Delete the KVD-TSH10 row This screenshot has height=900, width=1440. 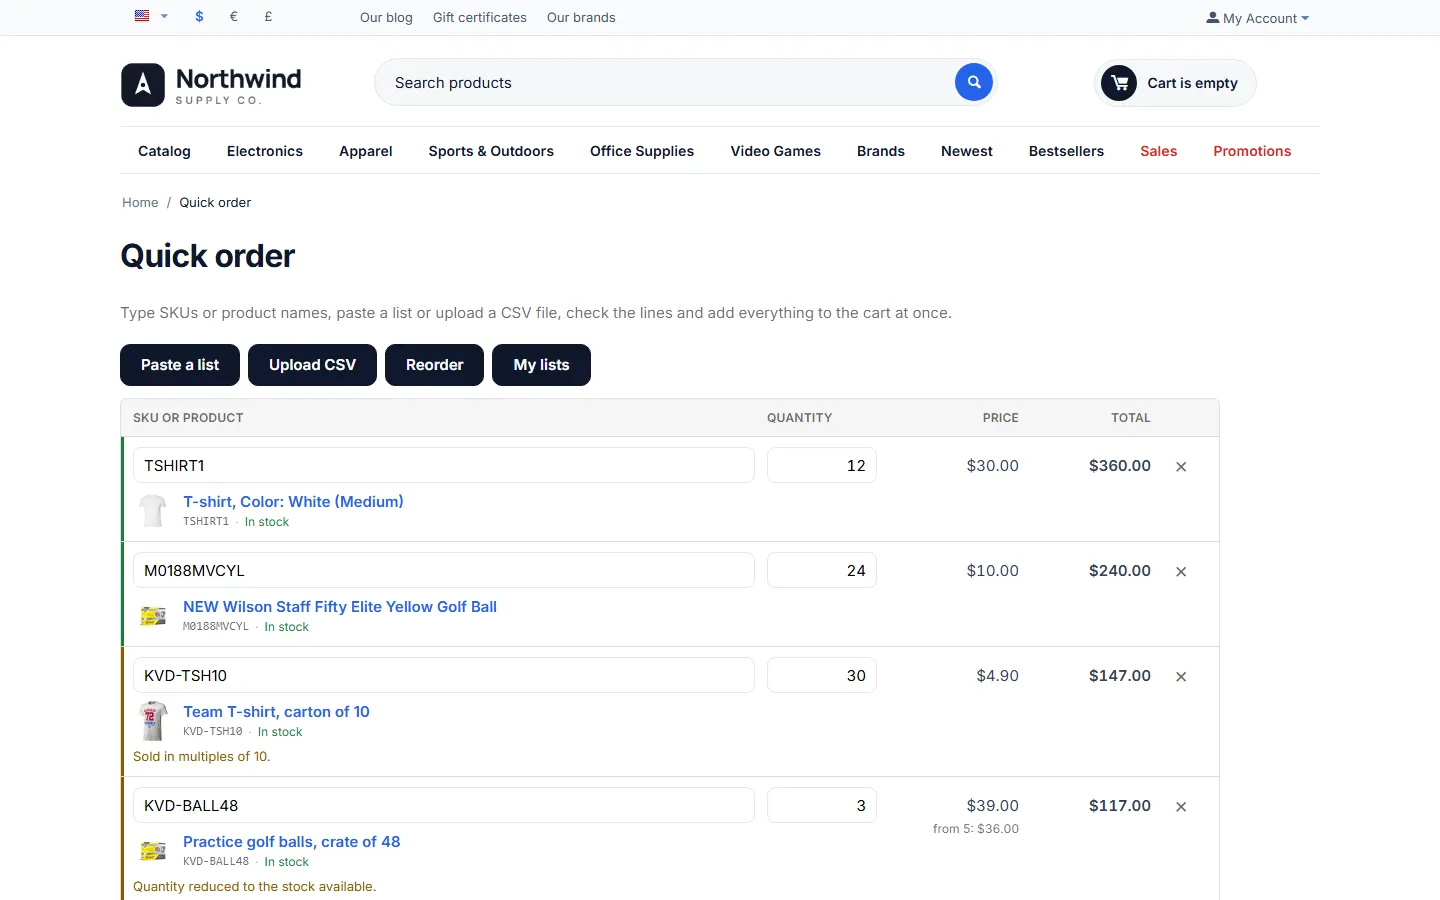coord(1181,677)
